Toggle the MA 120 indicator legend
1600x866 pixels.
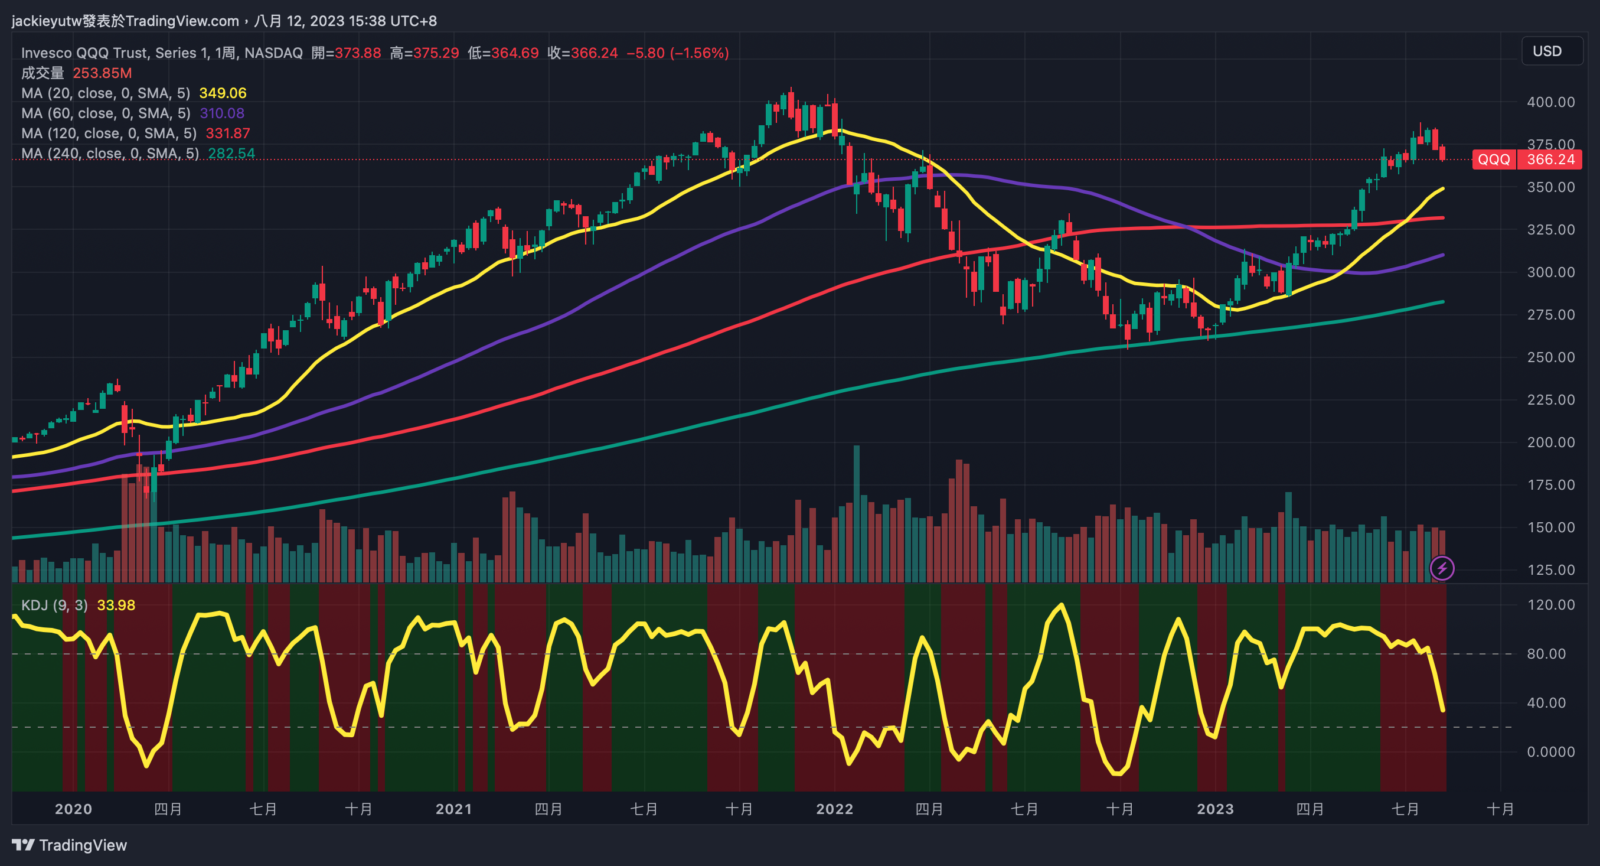[x=108, y=133]
